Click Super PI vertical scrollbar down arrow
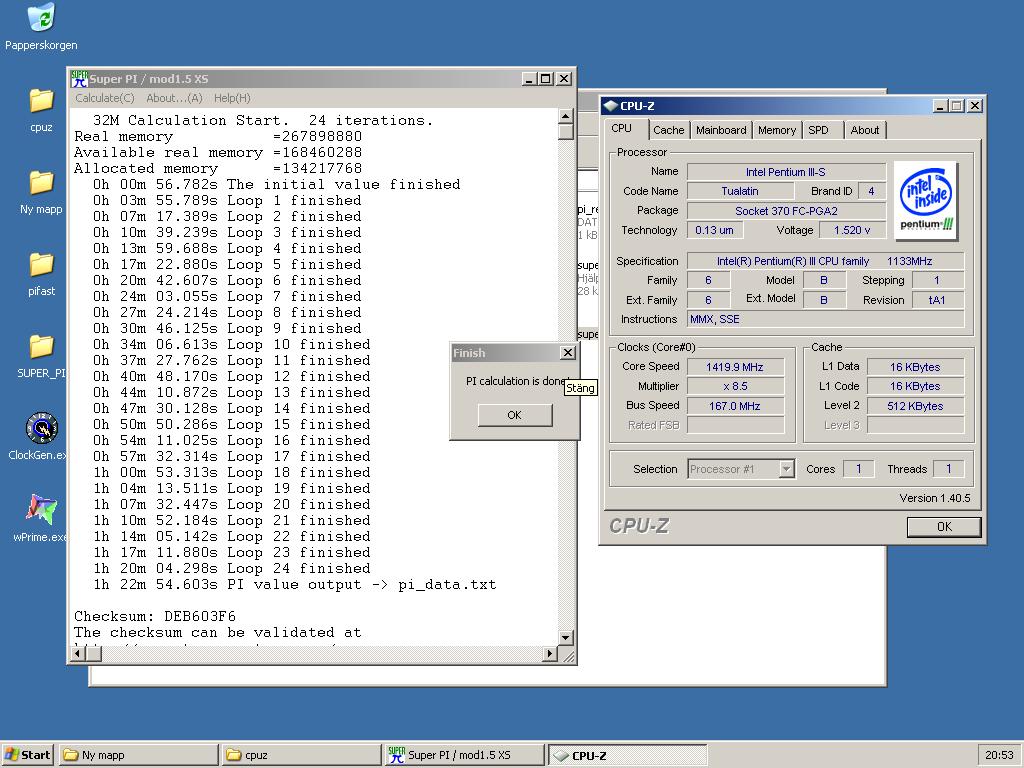The height and width of the screenshot is (768, 1024). coord(566,637)
